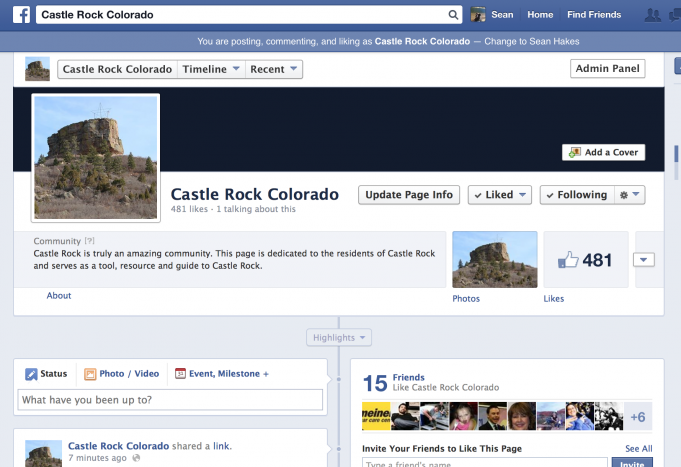Click Change to Sean Hakes link
This screenshot has height=467, width=681.
pyautogui.click(x=532, y=42)
